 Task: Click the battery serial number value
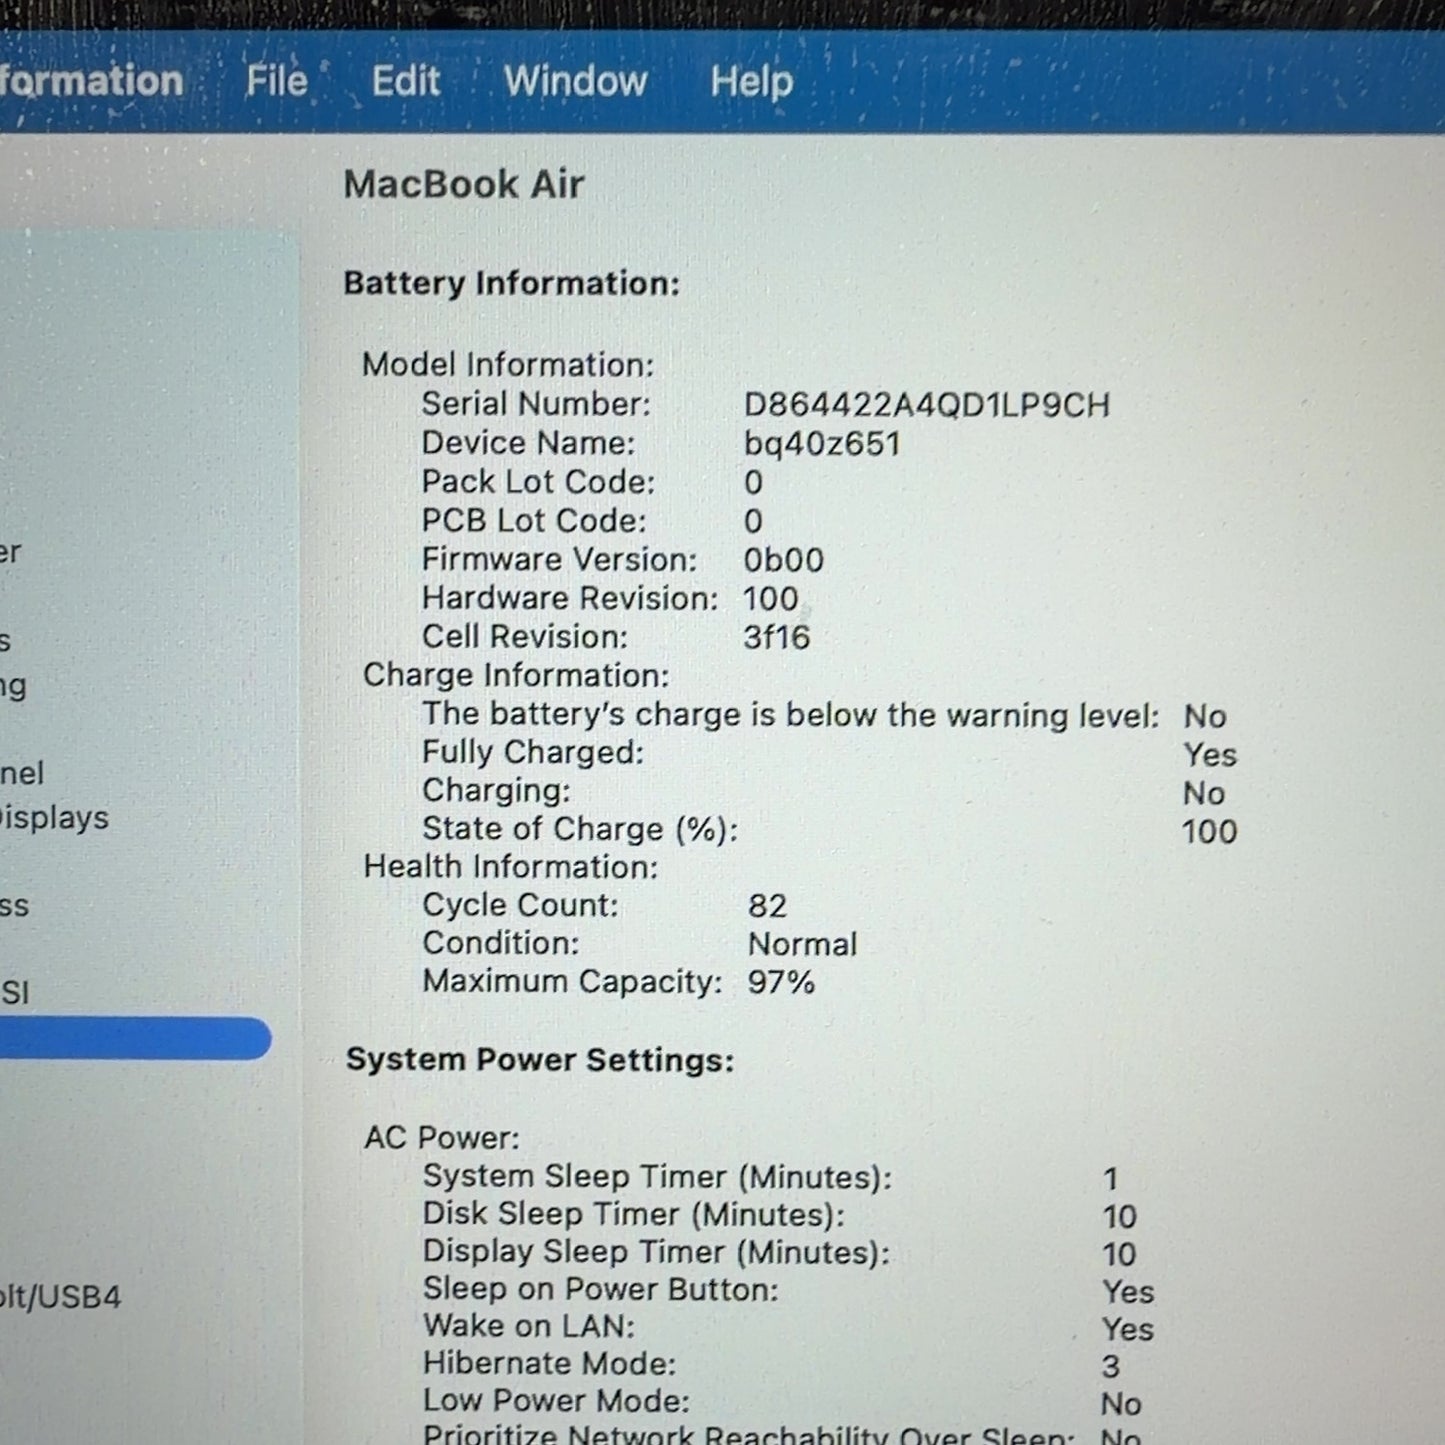tap(926, 405)
